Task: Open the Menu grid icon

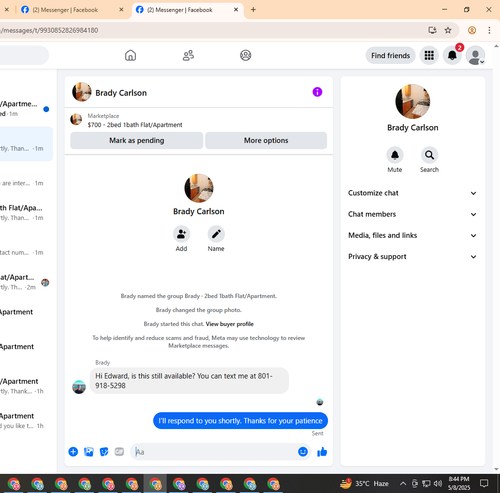Action: click(x=429, y=55)
